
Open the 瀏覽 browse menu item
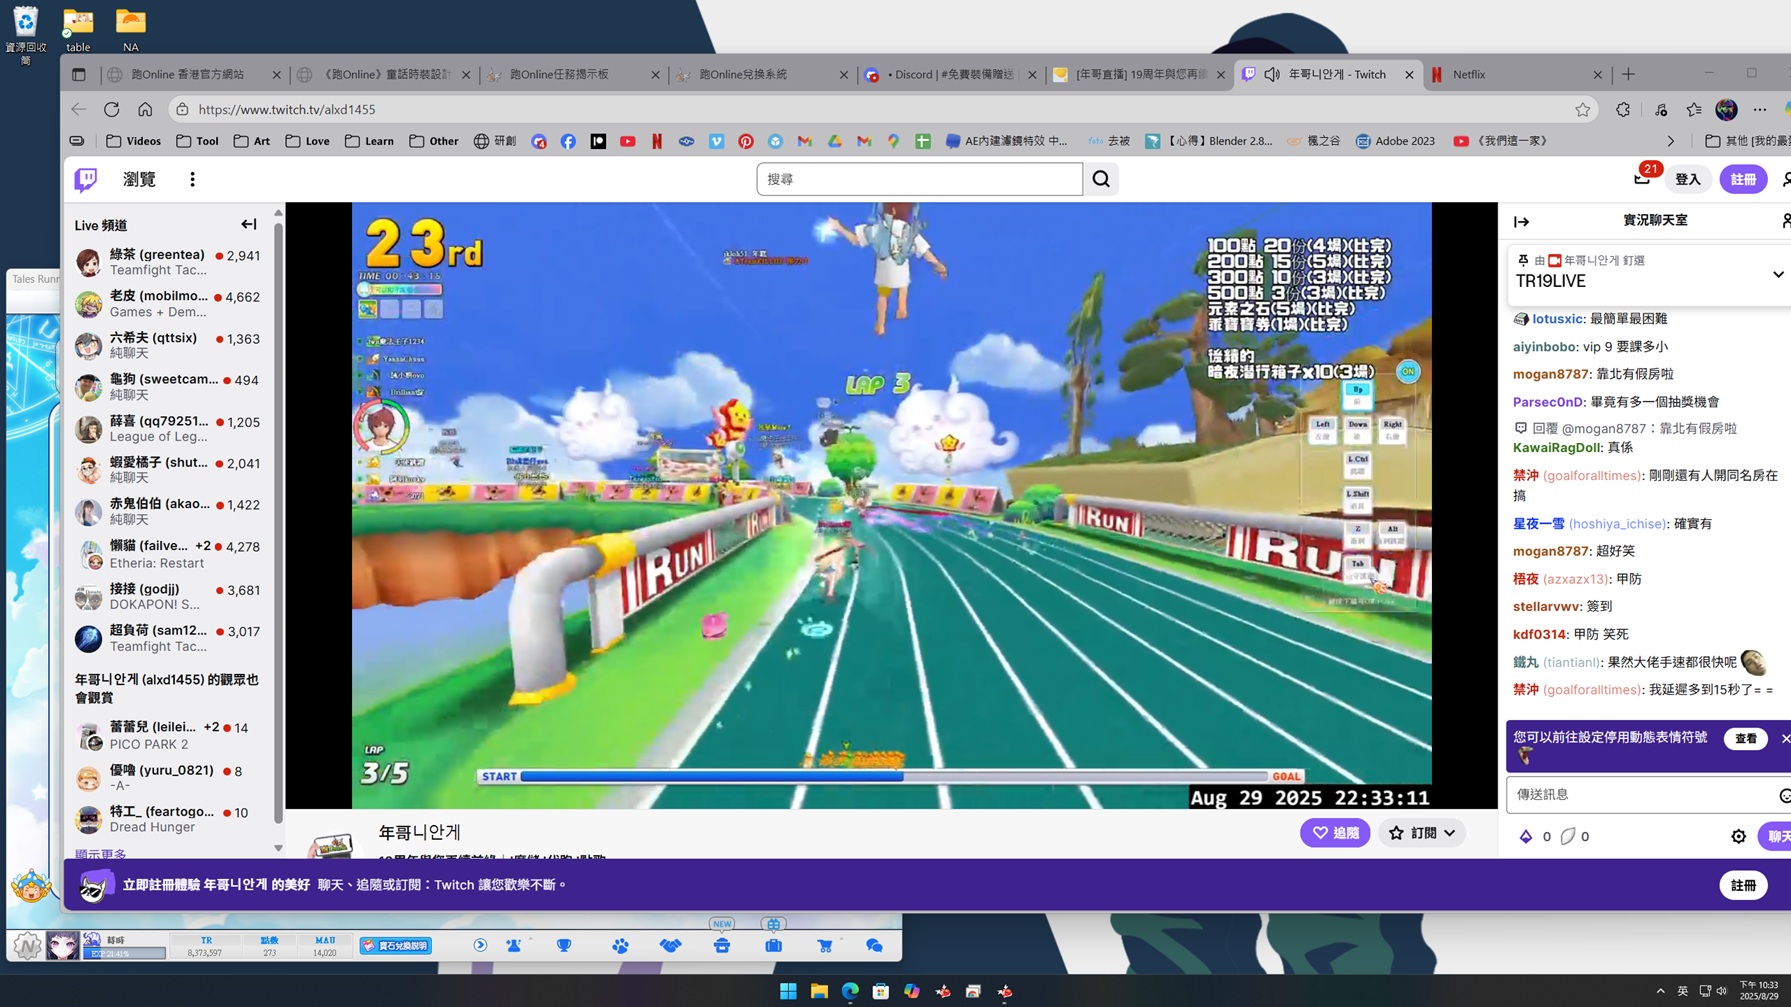pos(139,179)
